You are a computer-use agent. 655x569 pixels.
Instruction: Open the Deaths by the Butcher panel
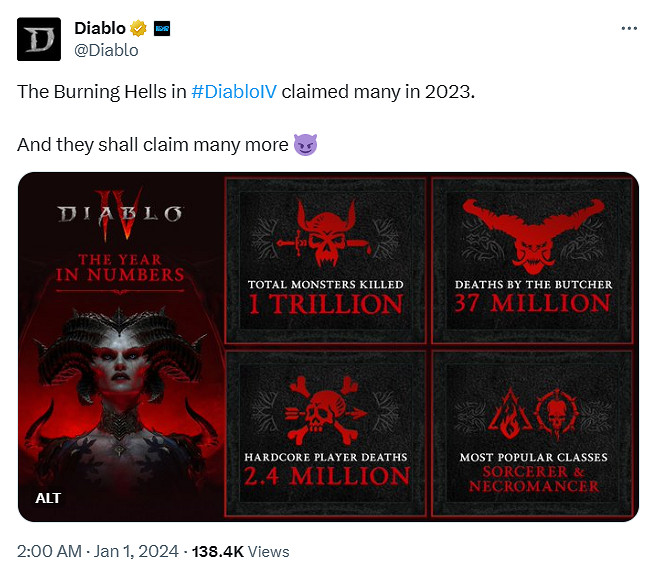(x=533, y=262)
